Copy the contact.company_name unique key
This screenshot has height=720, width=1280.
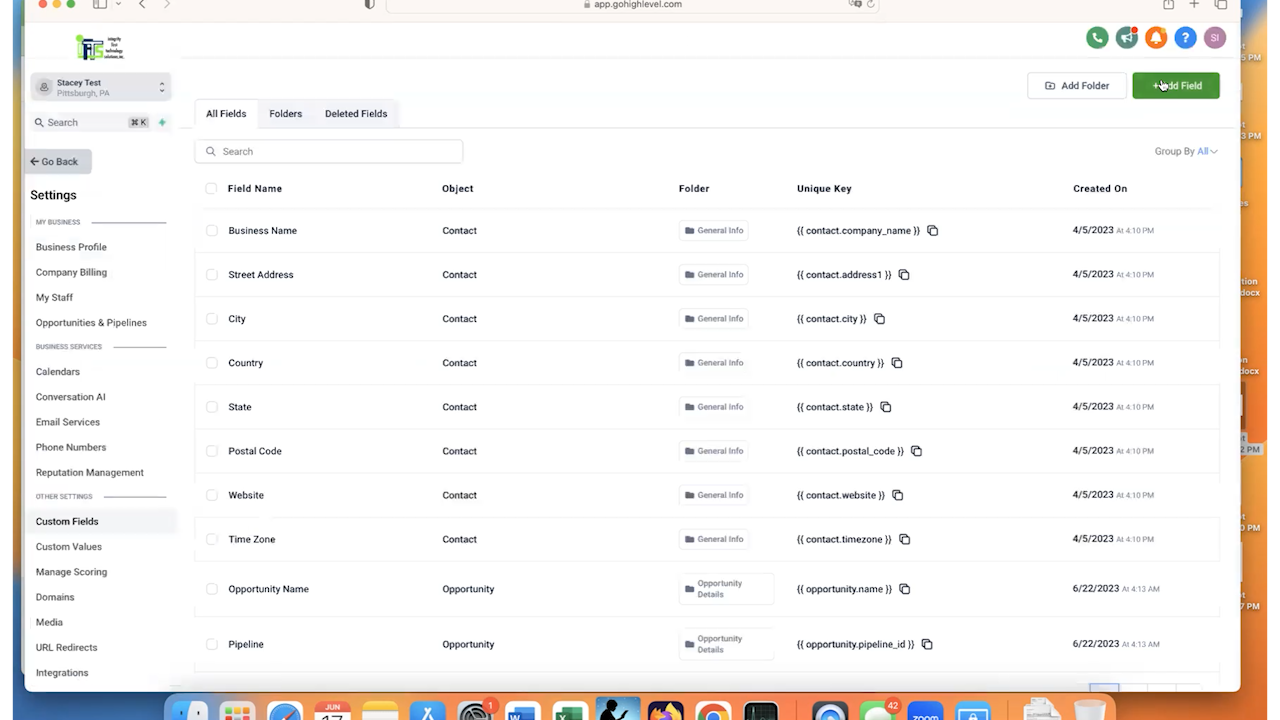(932, 230)
